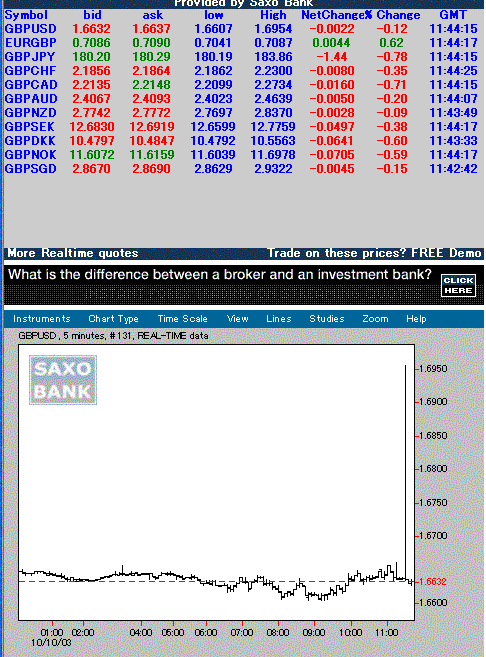
Task: Click the Symbol column header
Action: coord(26,15)
